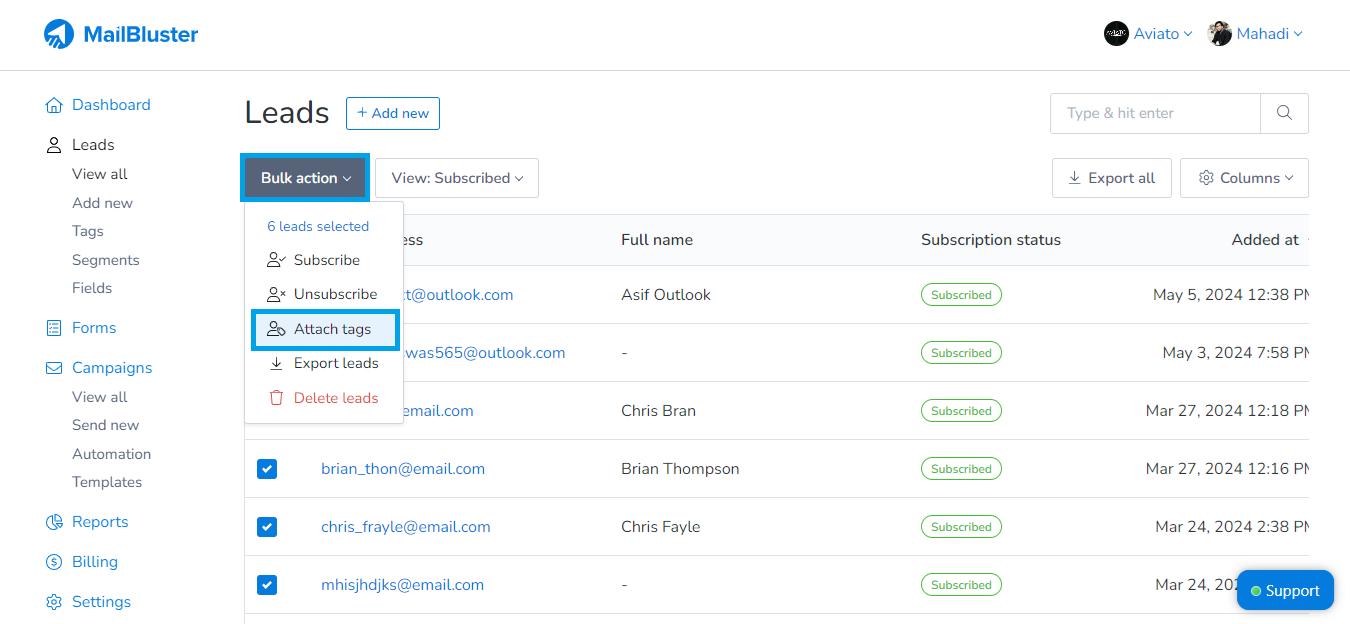The width and height of the screenshot is (1350, 624).
Task: Click the MailBluster logo icon
Action: 57,33
